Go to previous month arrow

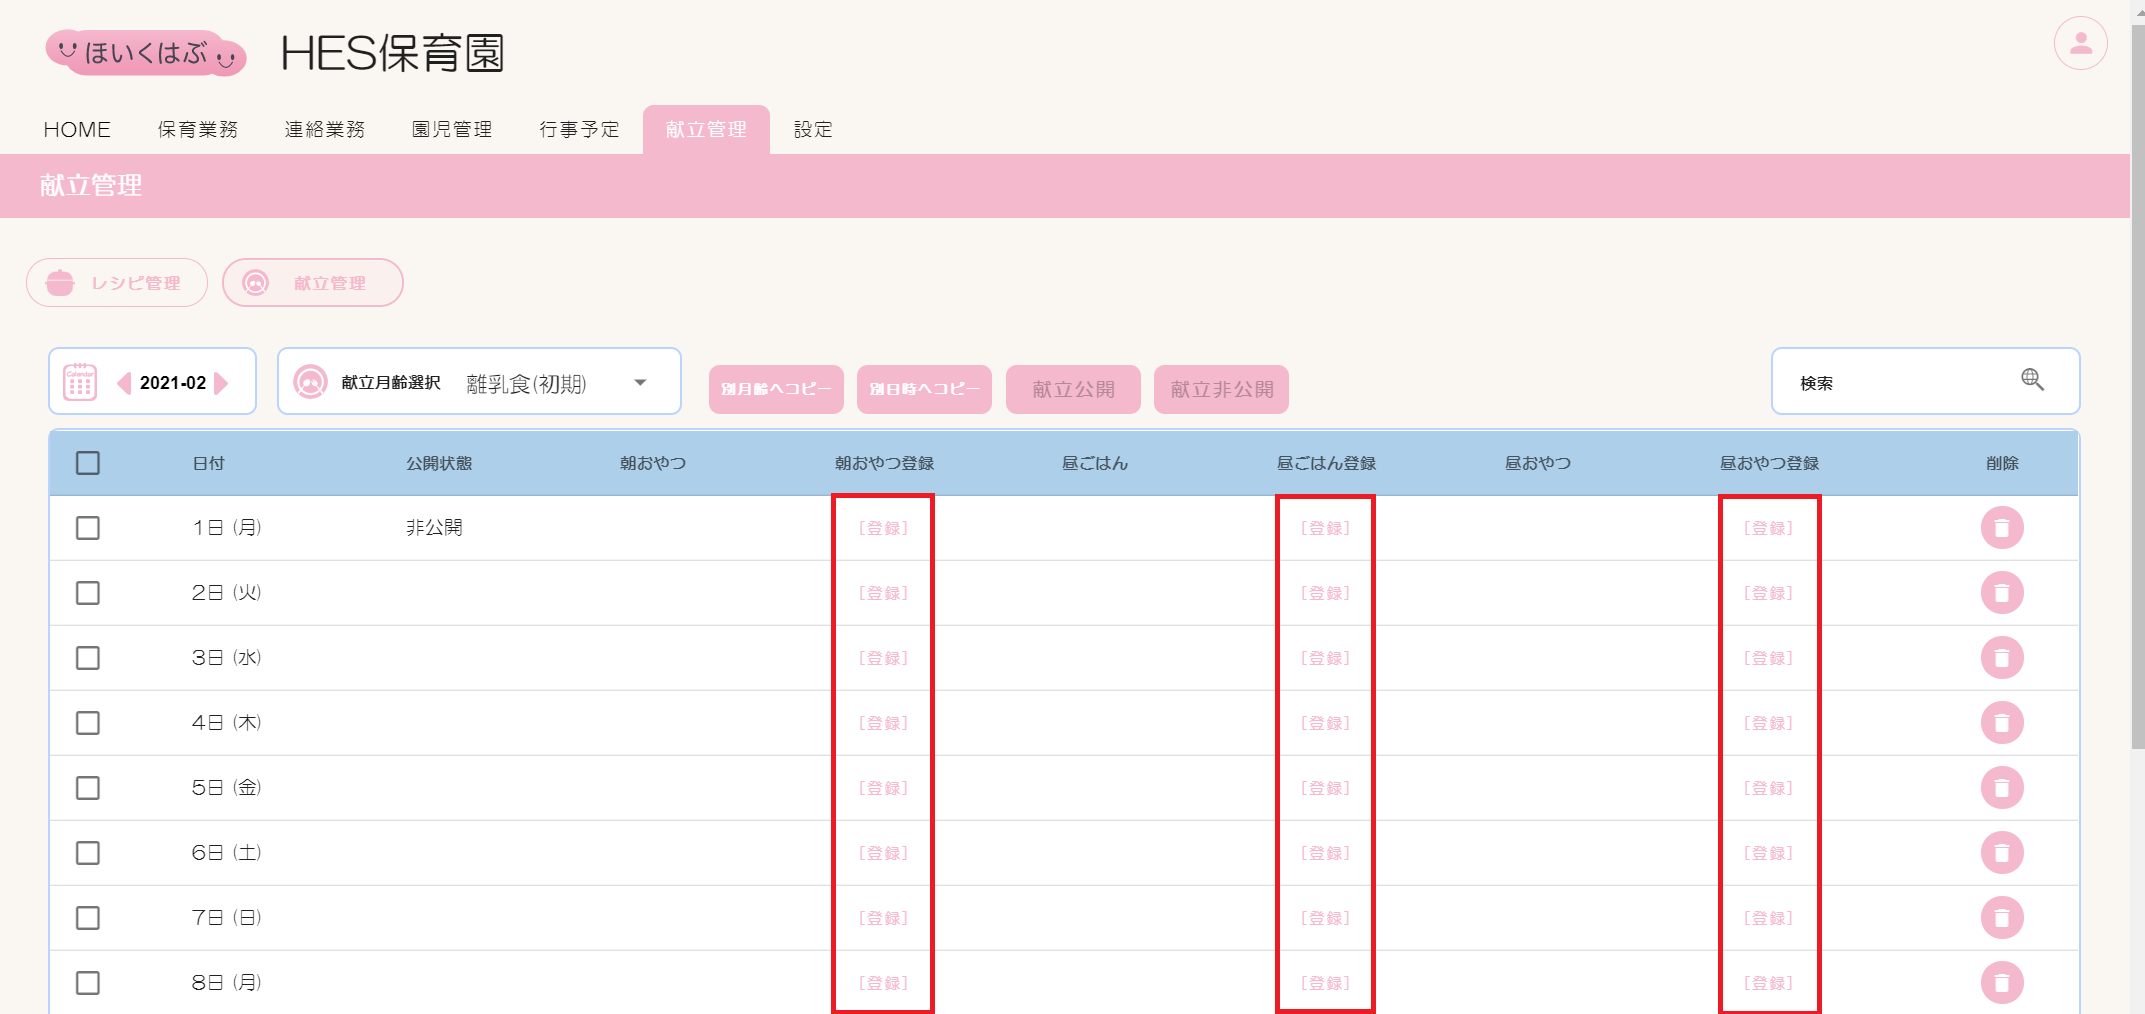[x=124, y=383]
